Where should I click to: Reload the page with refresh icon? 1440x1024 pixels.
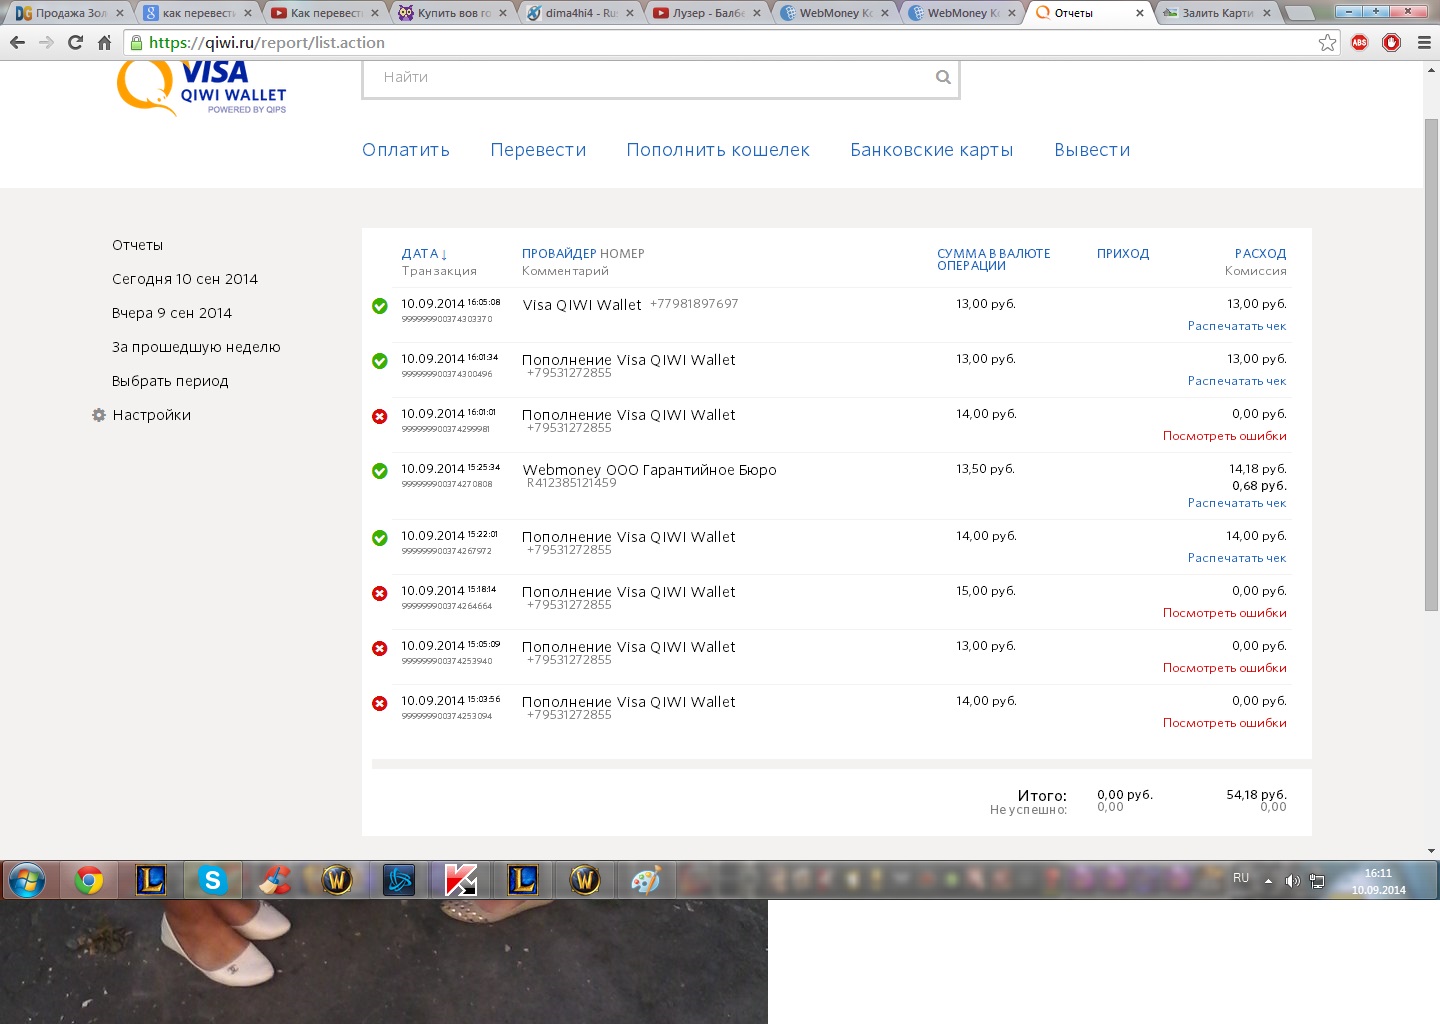pos(75,43)
